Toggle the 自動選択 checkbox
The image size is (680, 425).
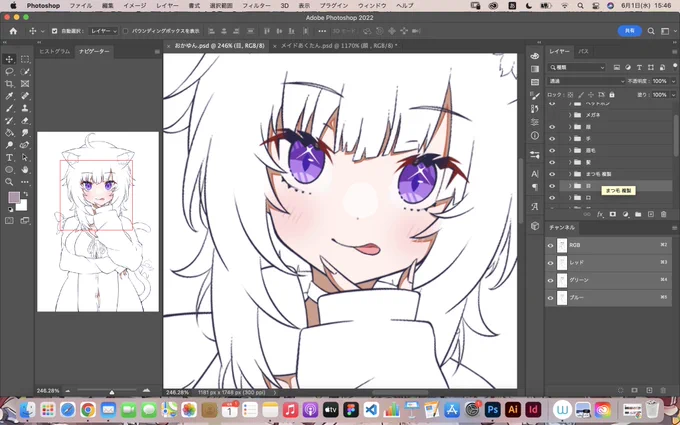point(54,31)
